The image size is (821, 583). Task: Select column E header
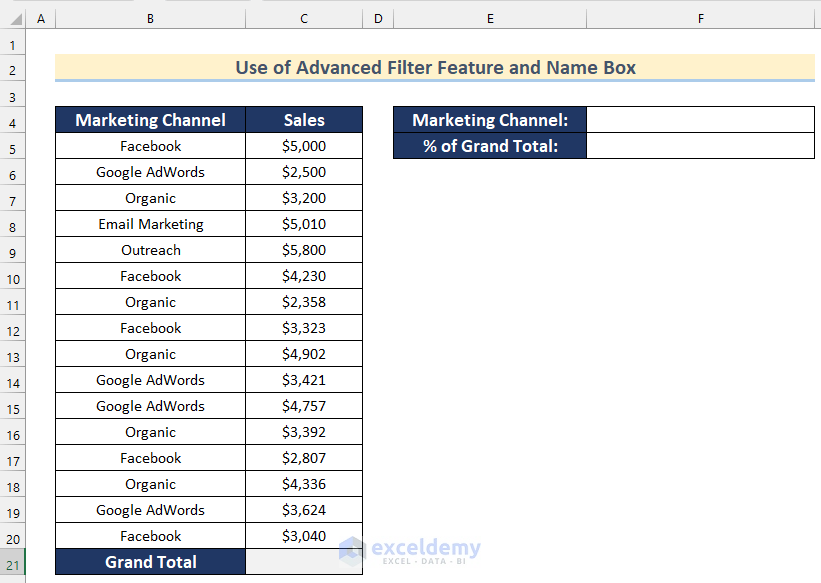tap(490, 19)
